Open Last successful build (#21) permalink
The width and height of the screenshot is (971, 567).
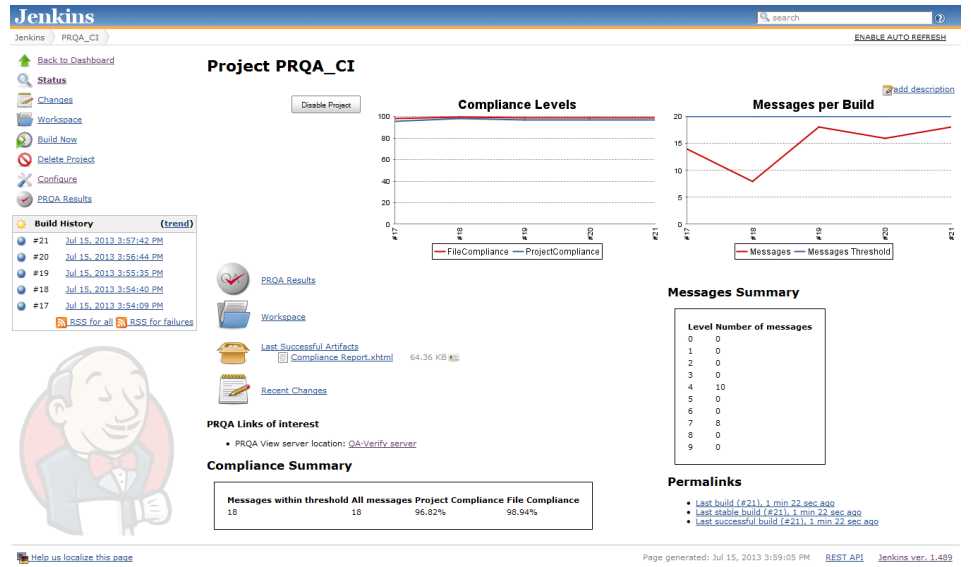coord(786,522)
